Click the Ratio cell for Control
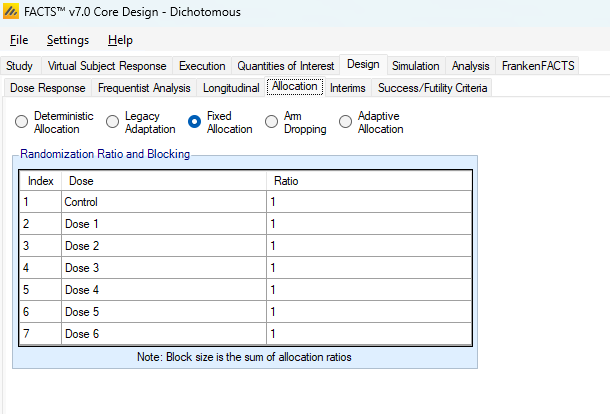This screenshot has width=610, height=414. pos(368,202)
